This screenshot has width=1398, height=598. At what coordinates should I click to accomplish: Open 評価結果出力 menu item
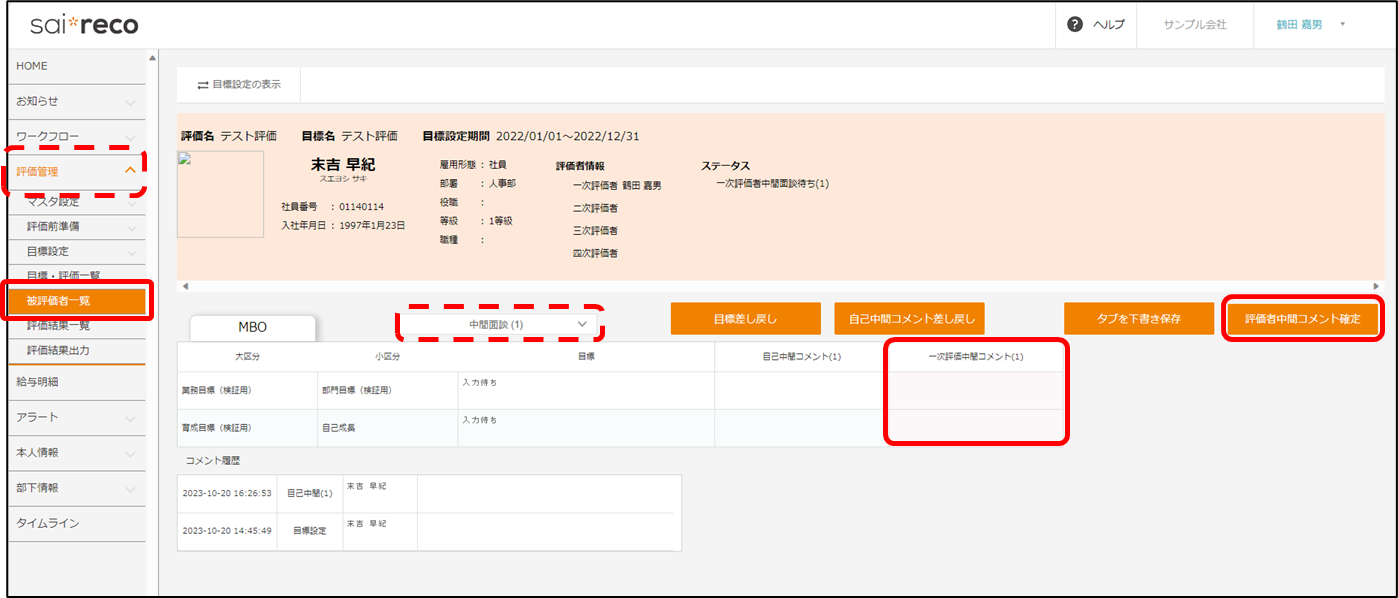pyautogui.click(x=64, y=350)
